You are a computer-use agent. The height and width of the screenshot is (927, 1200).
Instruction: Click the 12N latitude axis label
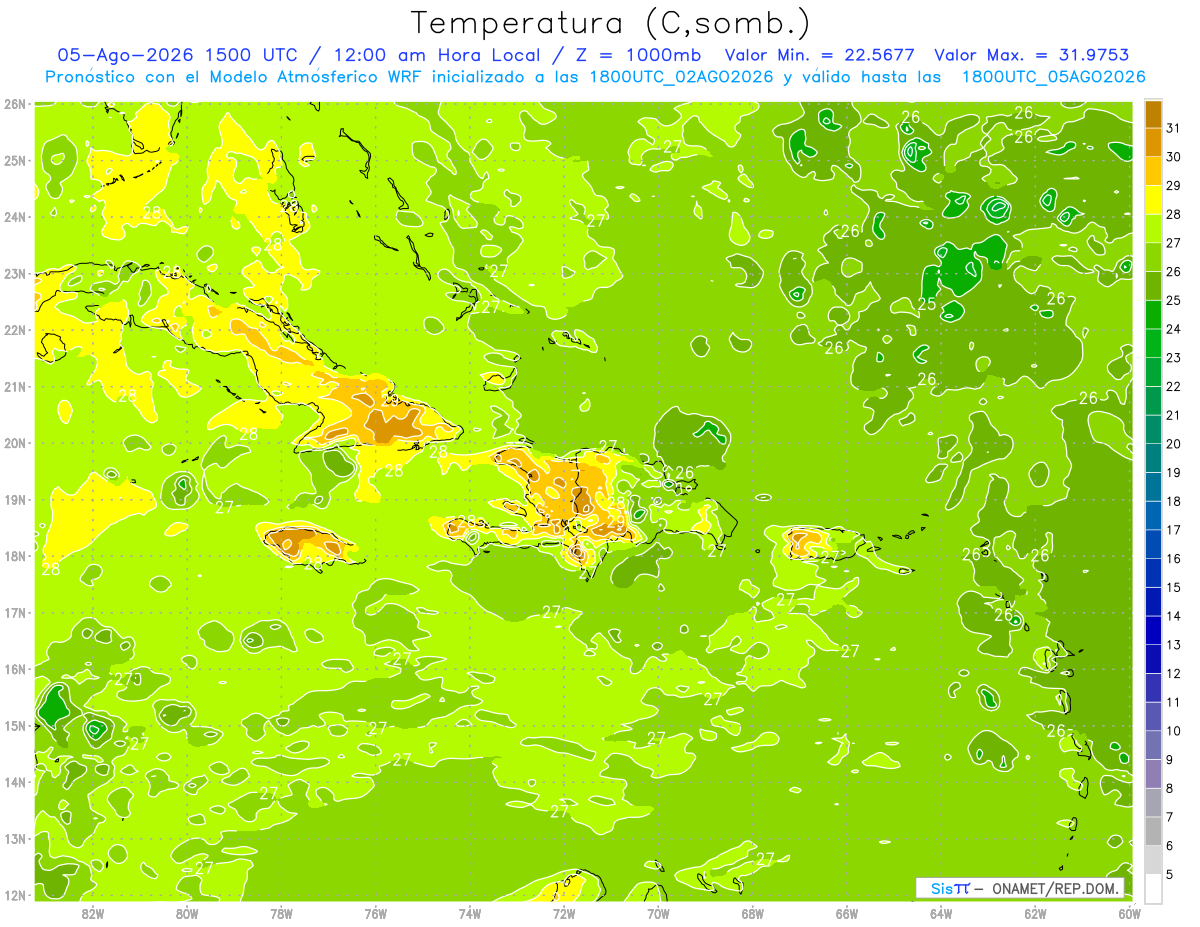click(15, 895)
